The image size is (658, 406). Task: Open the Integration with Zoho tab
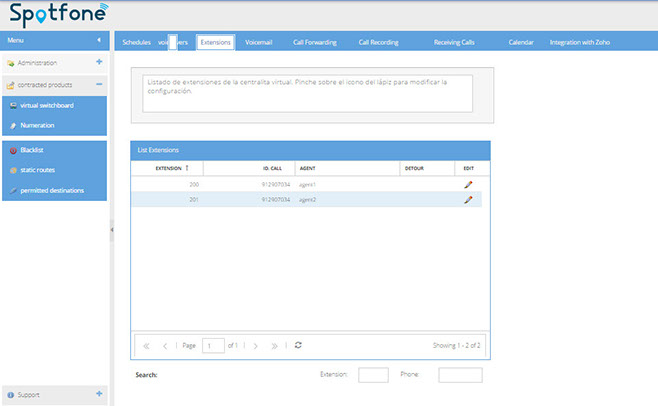[x=579, y=43]
